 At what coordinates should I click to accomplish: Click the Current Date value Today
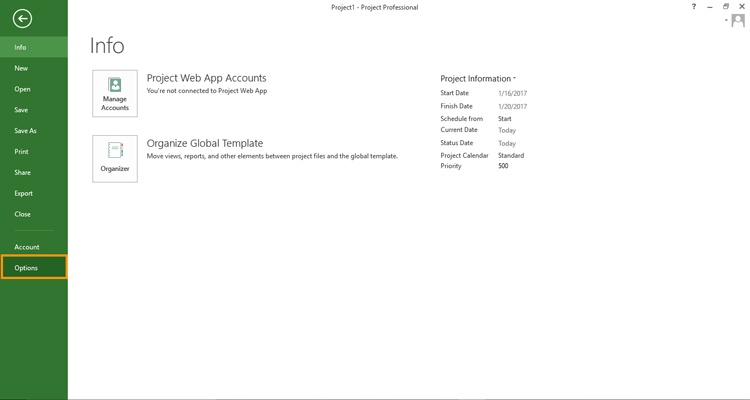[507, 130]
